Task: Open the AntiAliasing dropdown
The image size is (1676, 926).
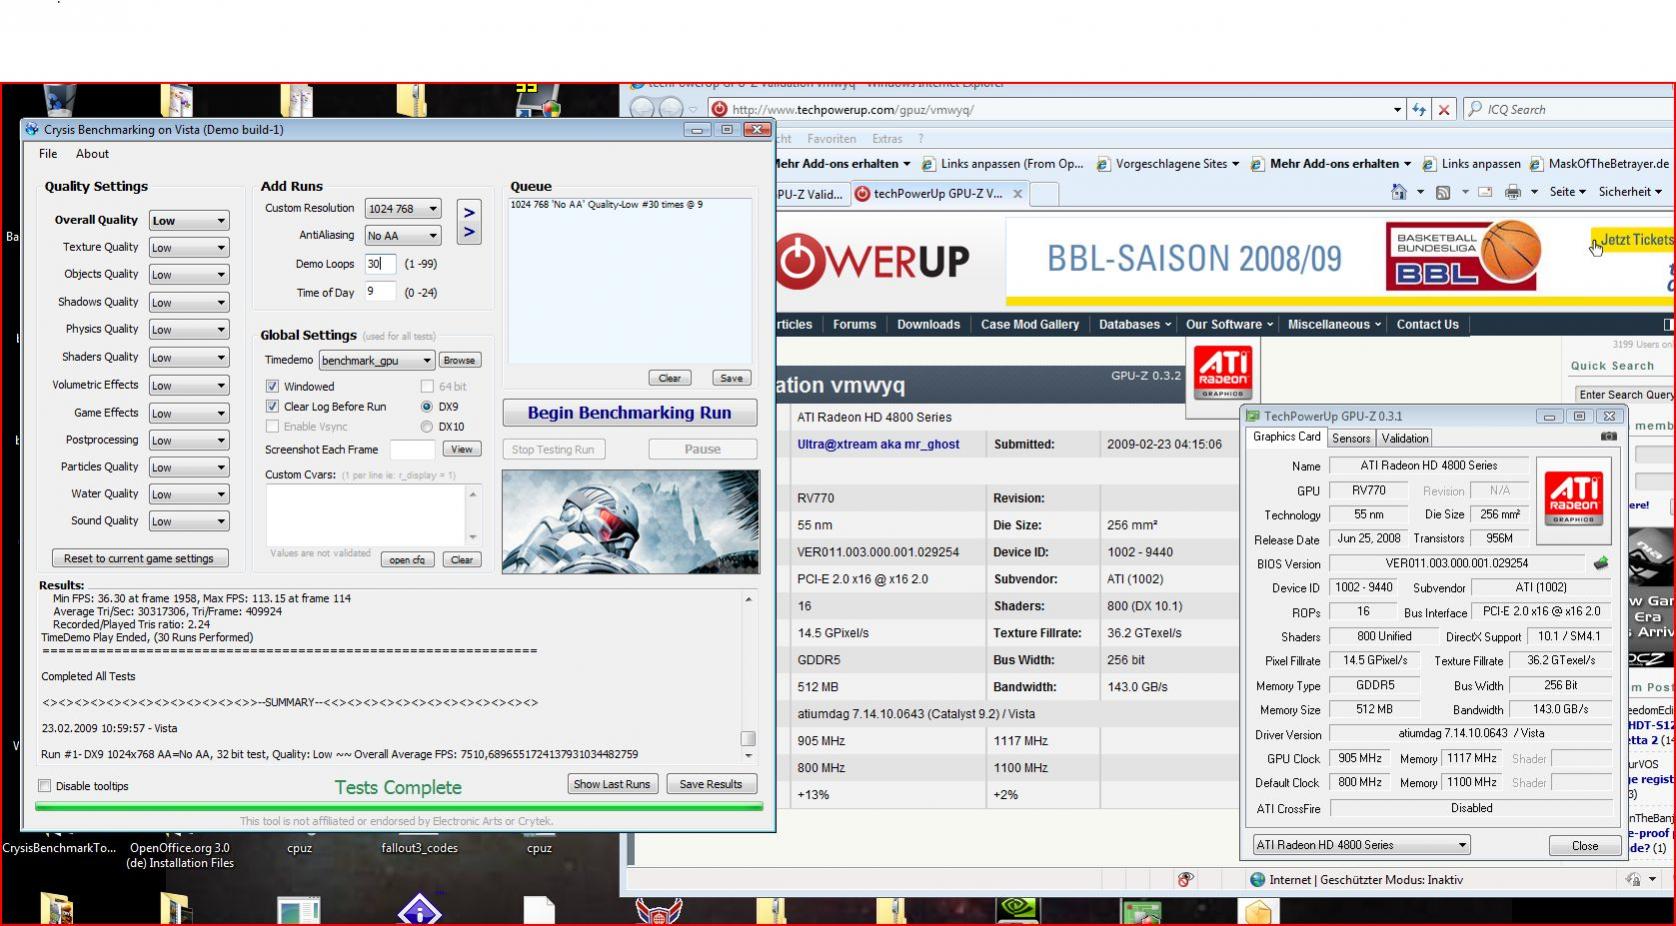Action: coord(403,235)
